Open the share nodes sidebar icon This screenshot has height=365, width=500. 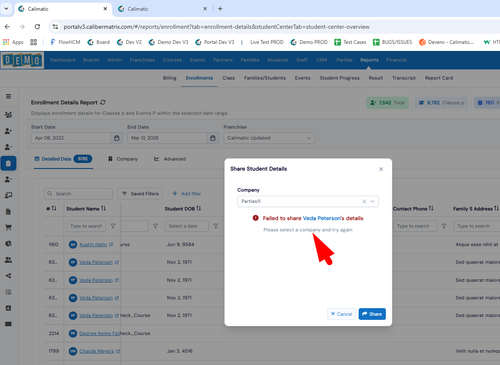click(8, 276)
